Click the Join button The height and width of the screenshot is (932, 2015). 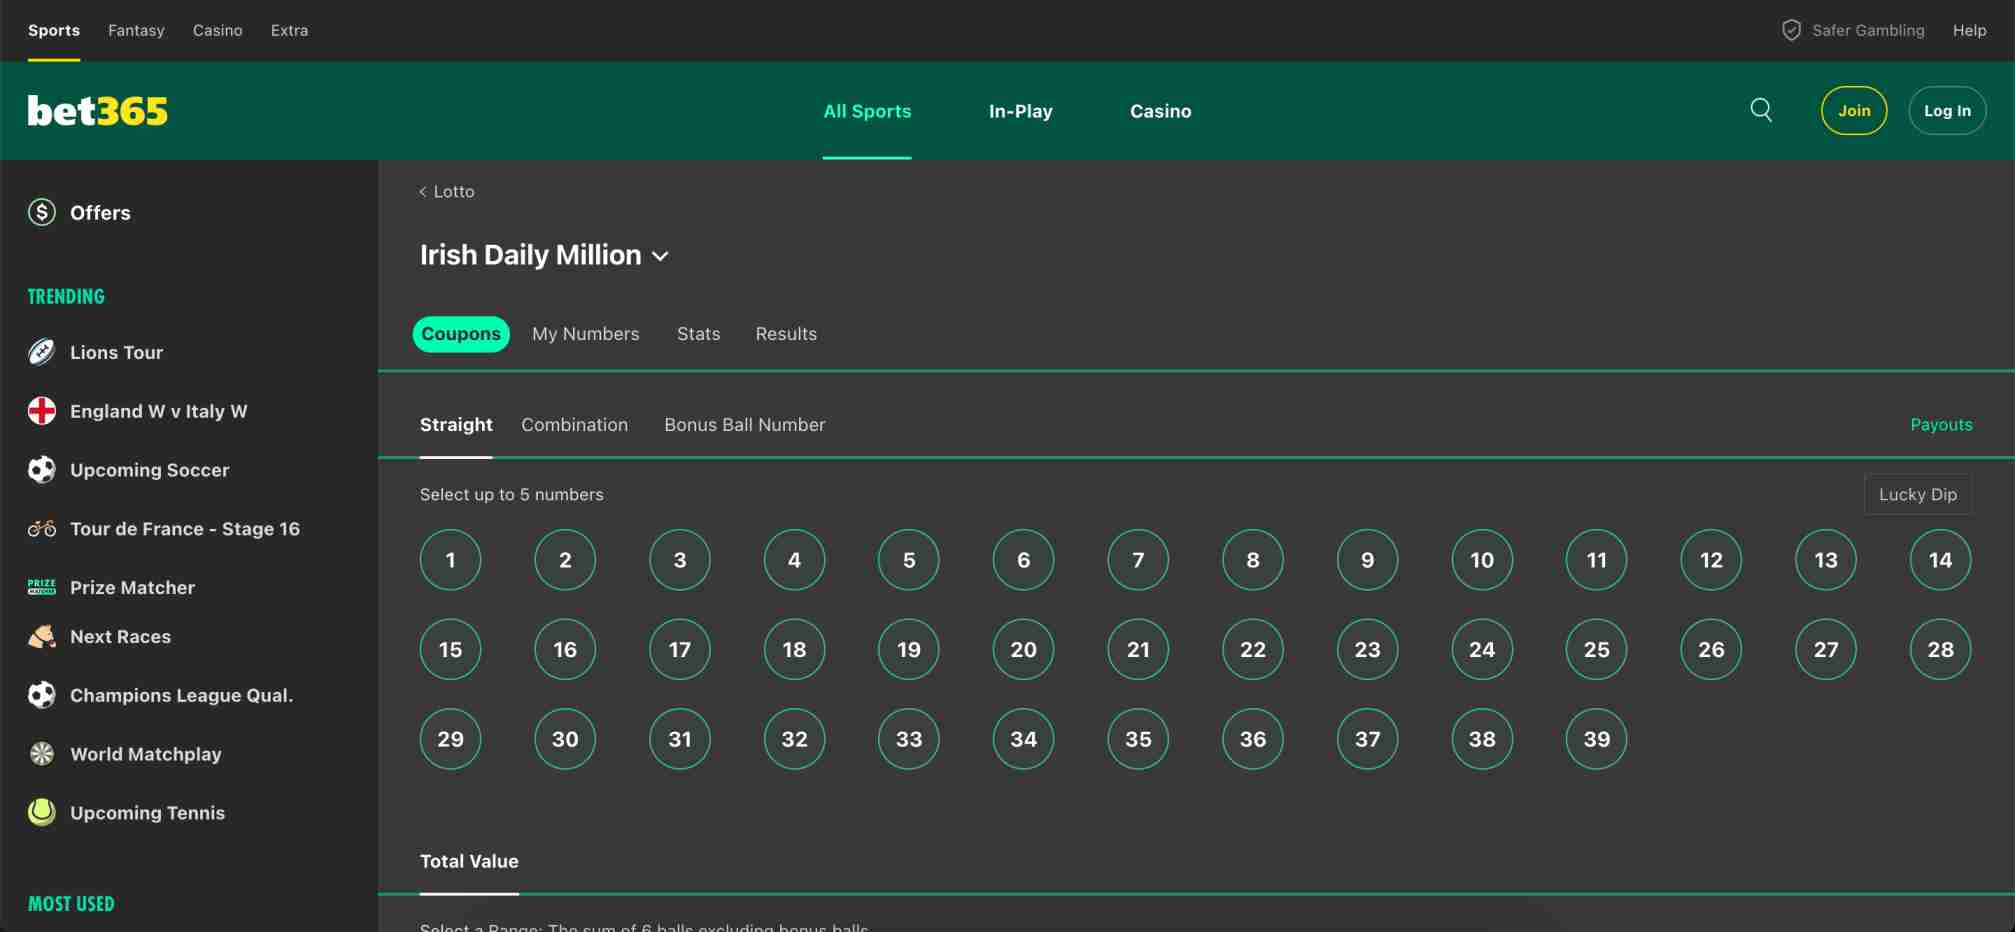pos(1854,111)
